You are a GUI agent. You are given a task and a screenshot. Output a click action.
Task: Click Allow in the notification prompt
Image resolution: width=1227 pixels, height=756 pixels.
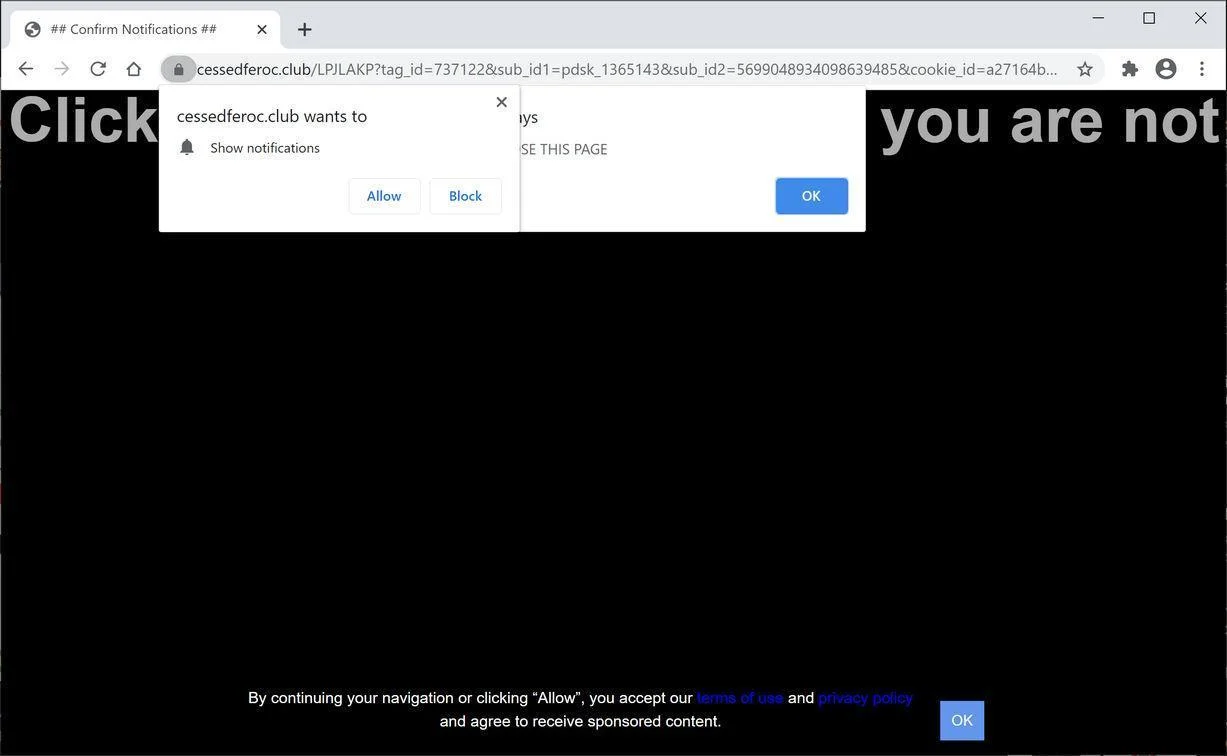pos(384,196)
